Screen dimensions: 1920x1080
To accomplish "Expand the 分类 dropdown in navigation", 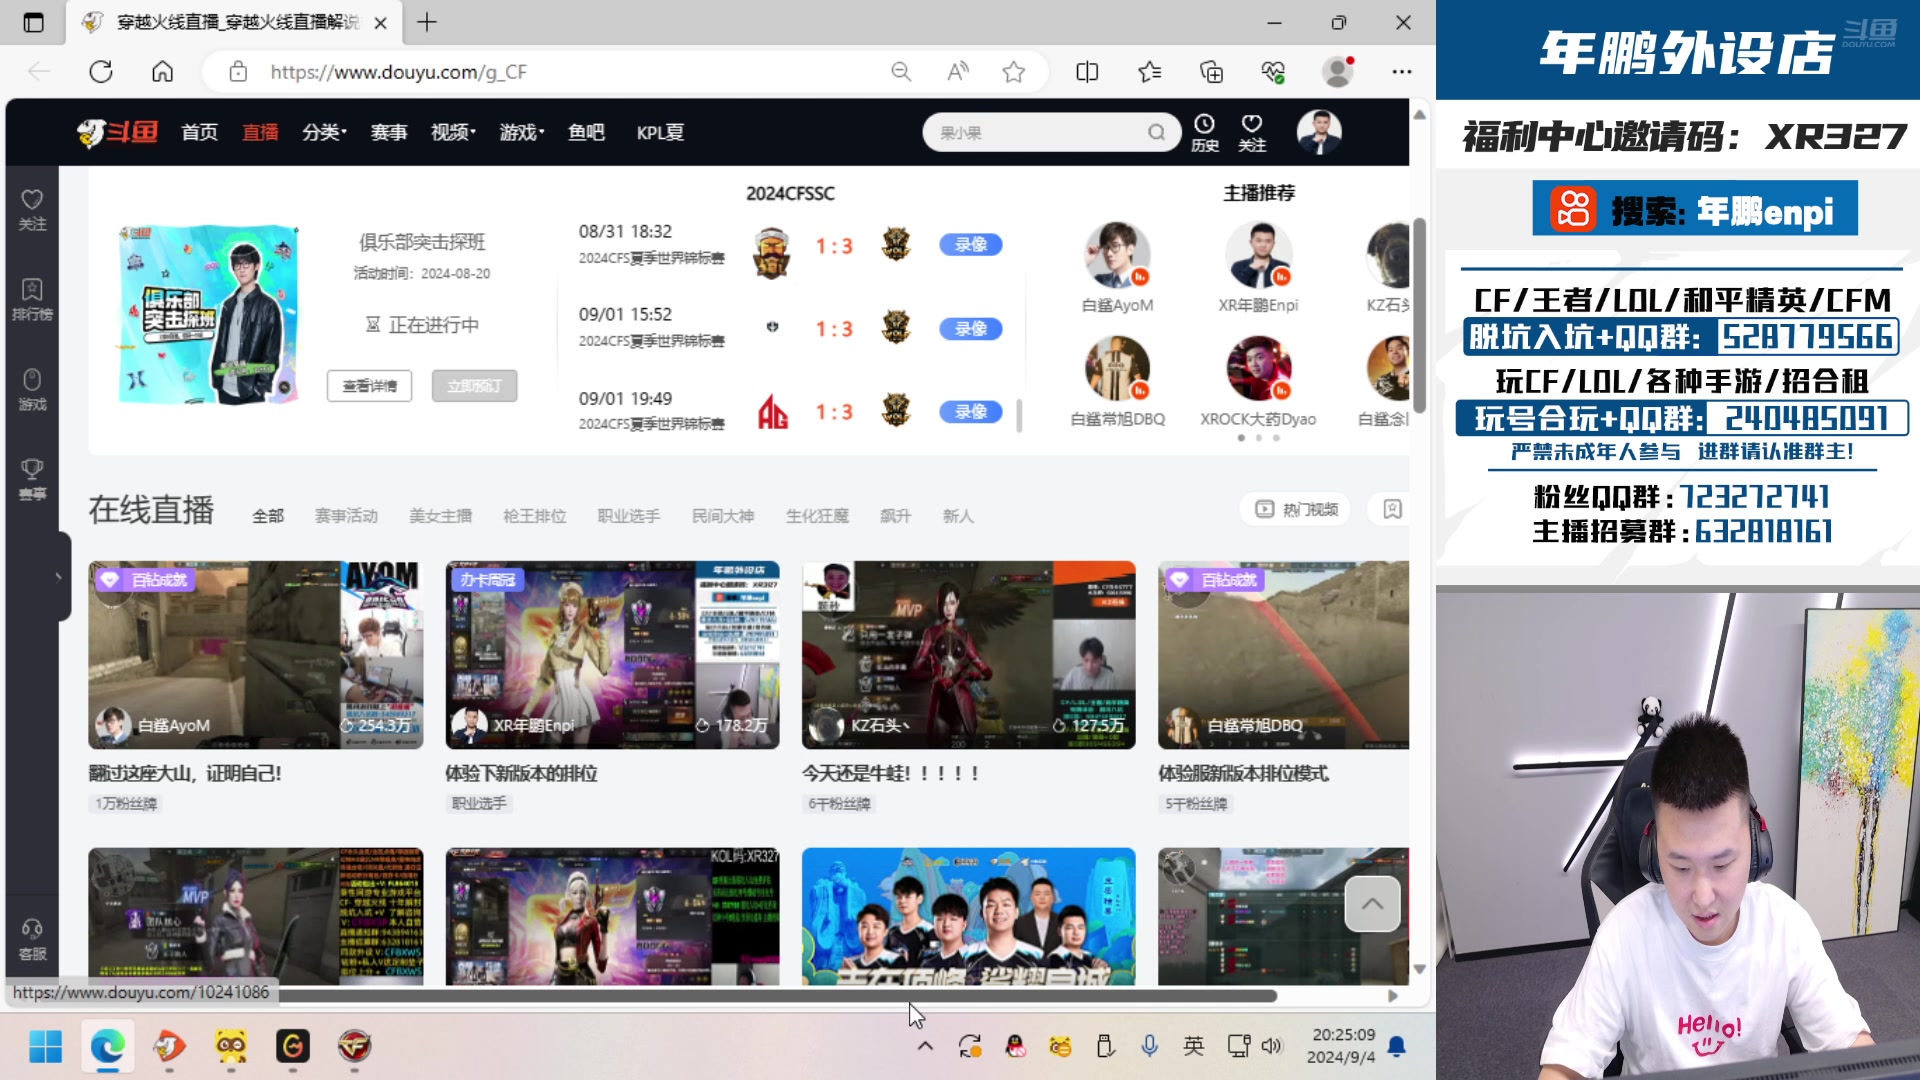I will click(x=324, y=132).
